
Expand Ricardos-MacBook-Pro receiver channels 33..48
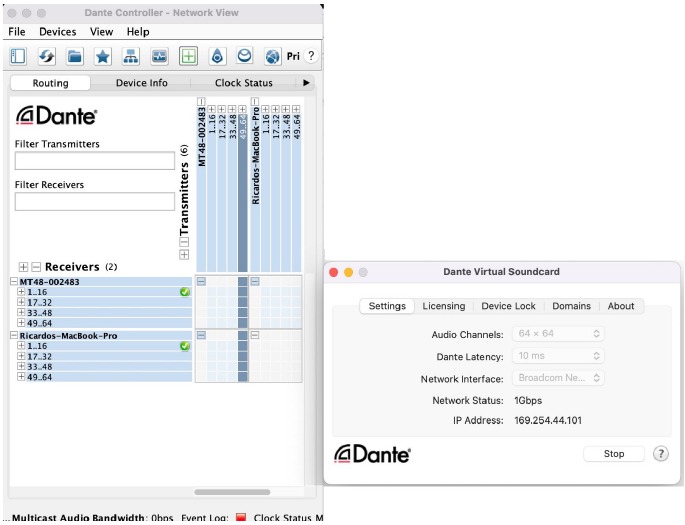click(21, 366)
